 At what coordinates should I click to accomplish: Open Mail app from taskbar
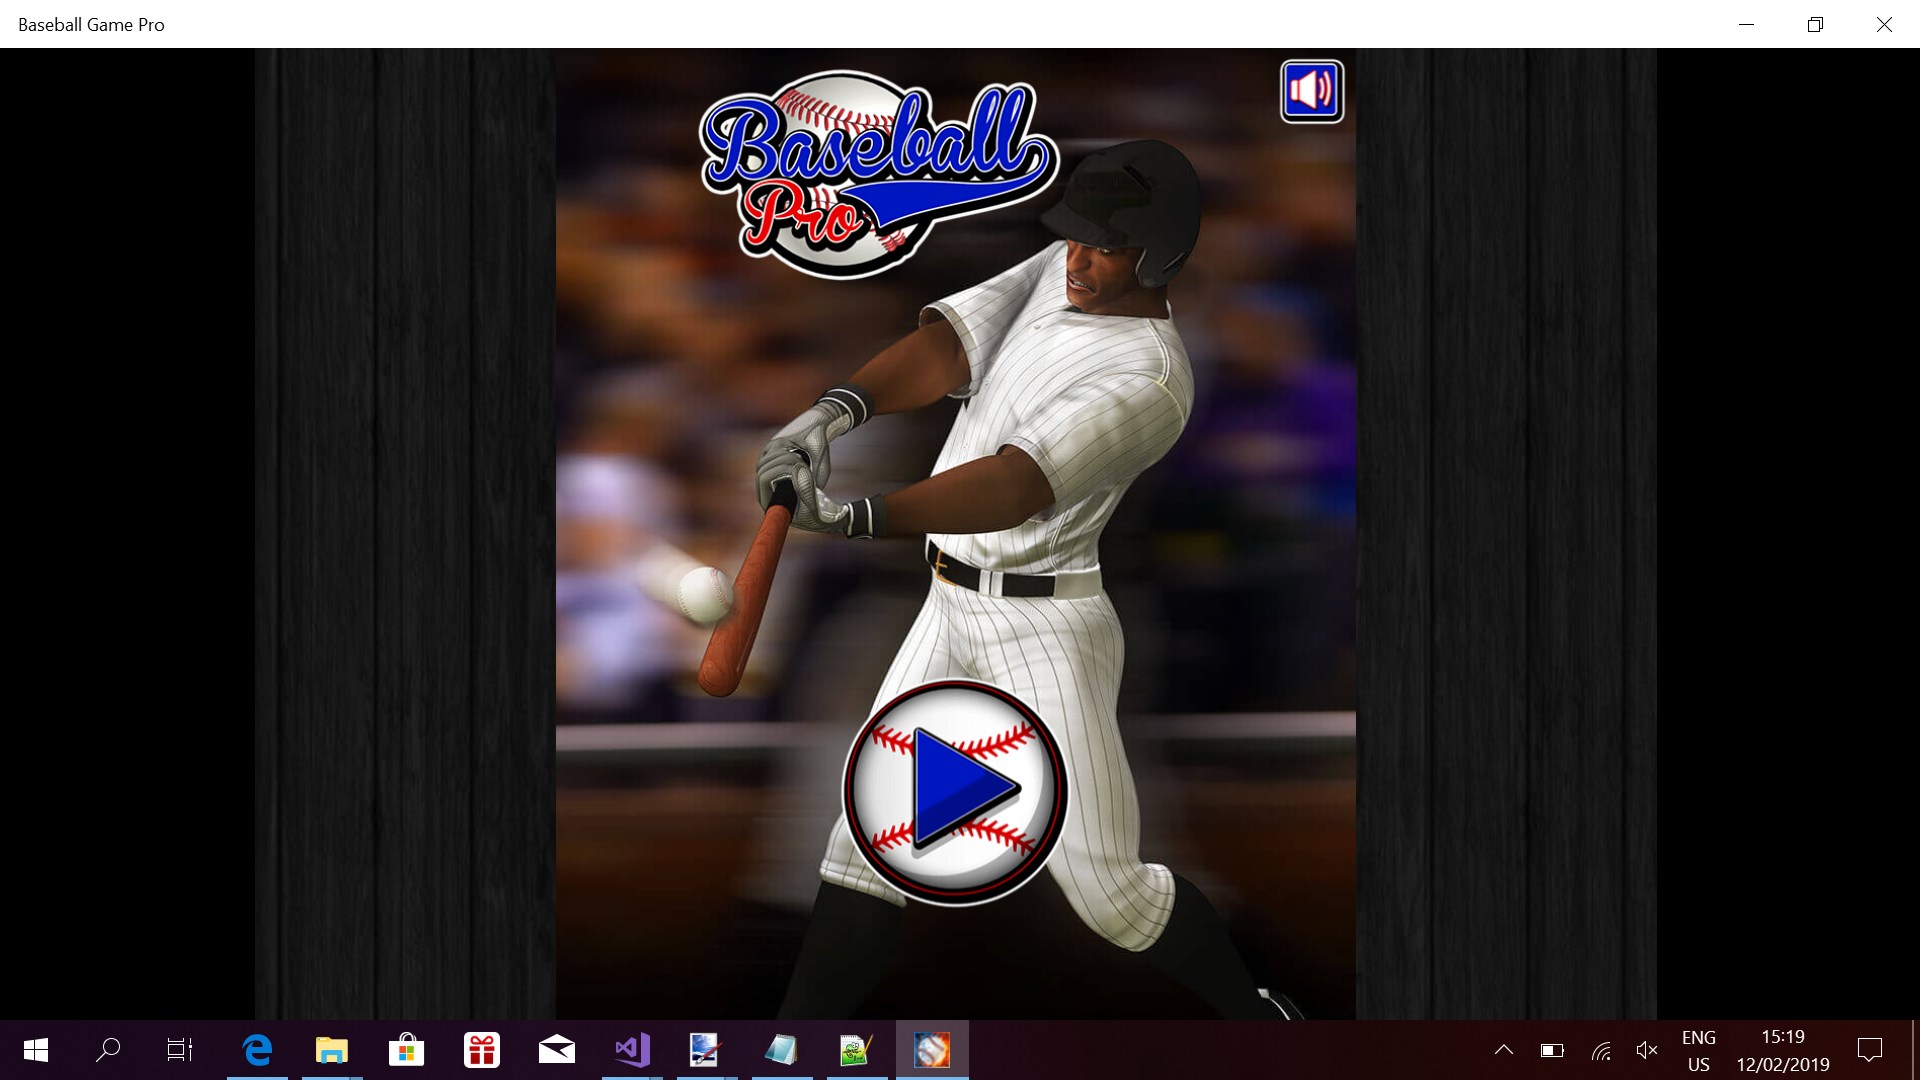tap(557, 1050)
